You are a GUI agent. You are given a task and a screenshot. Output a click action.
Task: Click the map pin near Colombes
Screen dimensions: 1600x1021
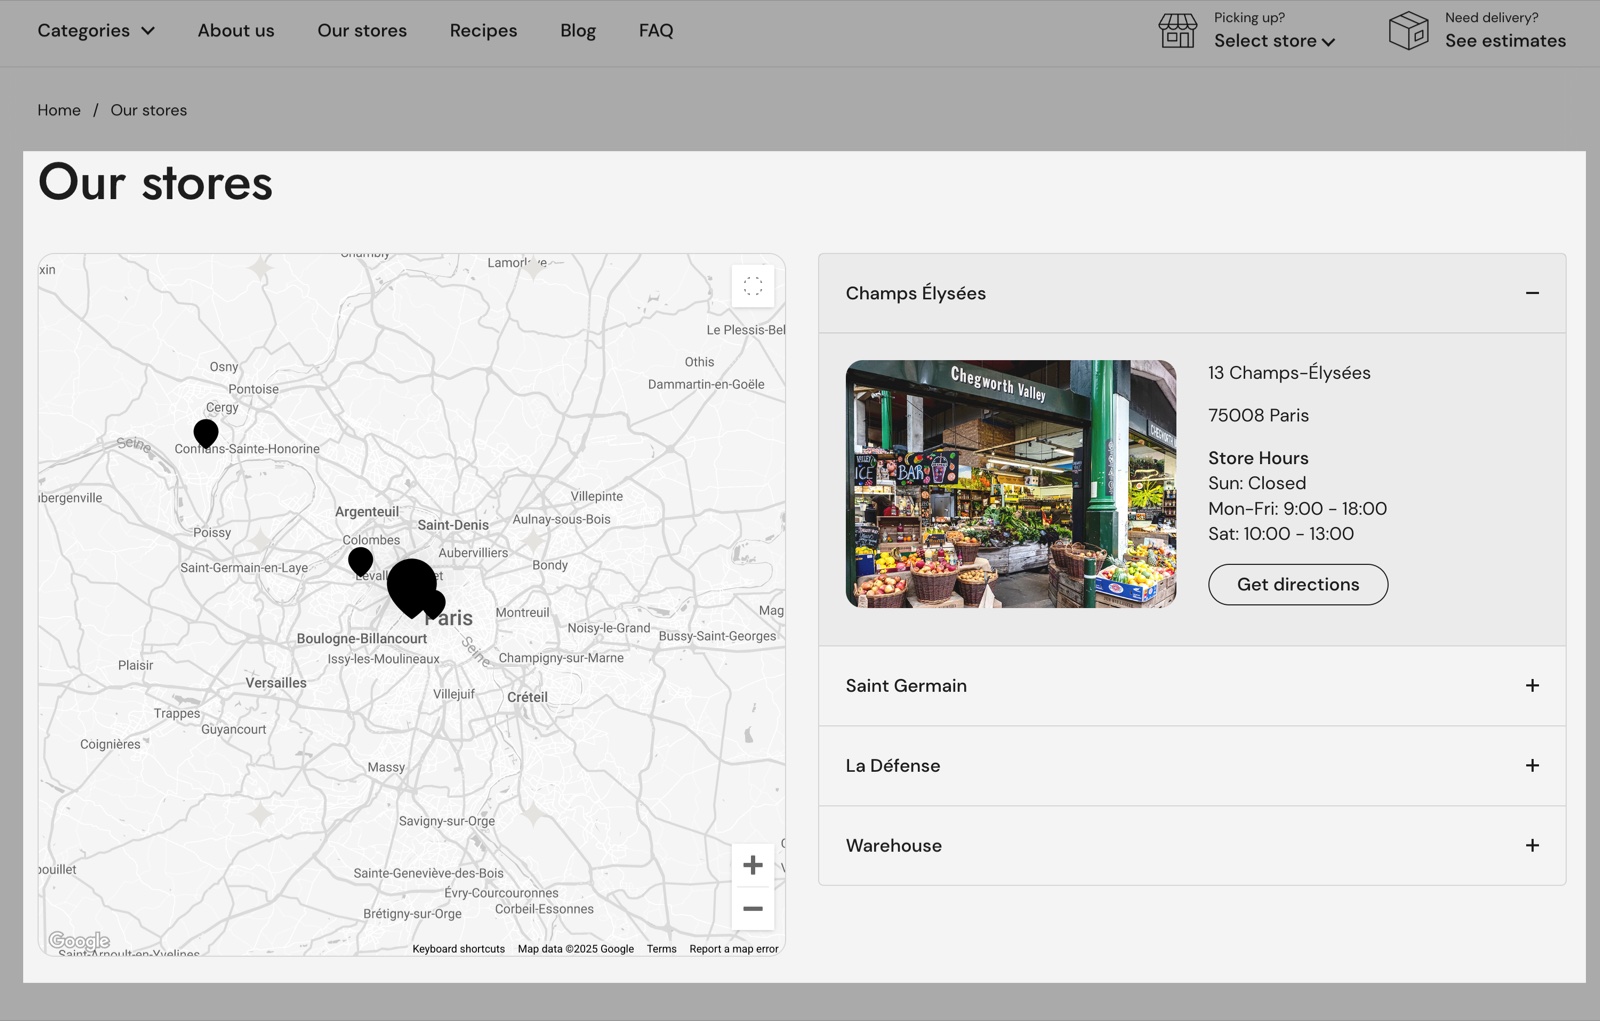[360, 561]
